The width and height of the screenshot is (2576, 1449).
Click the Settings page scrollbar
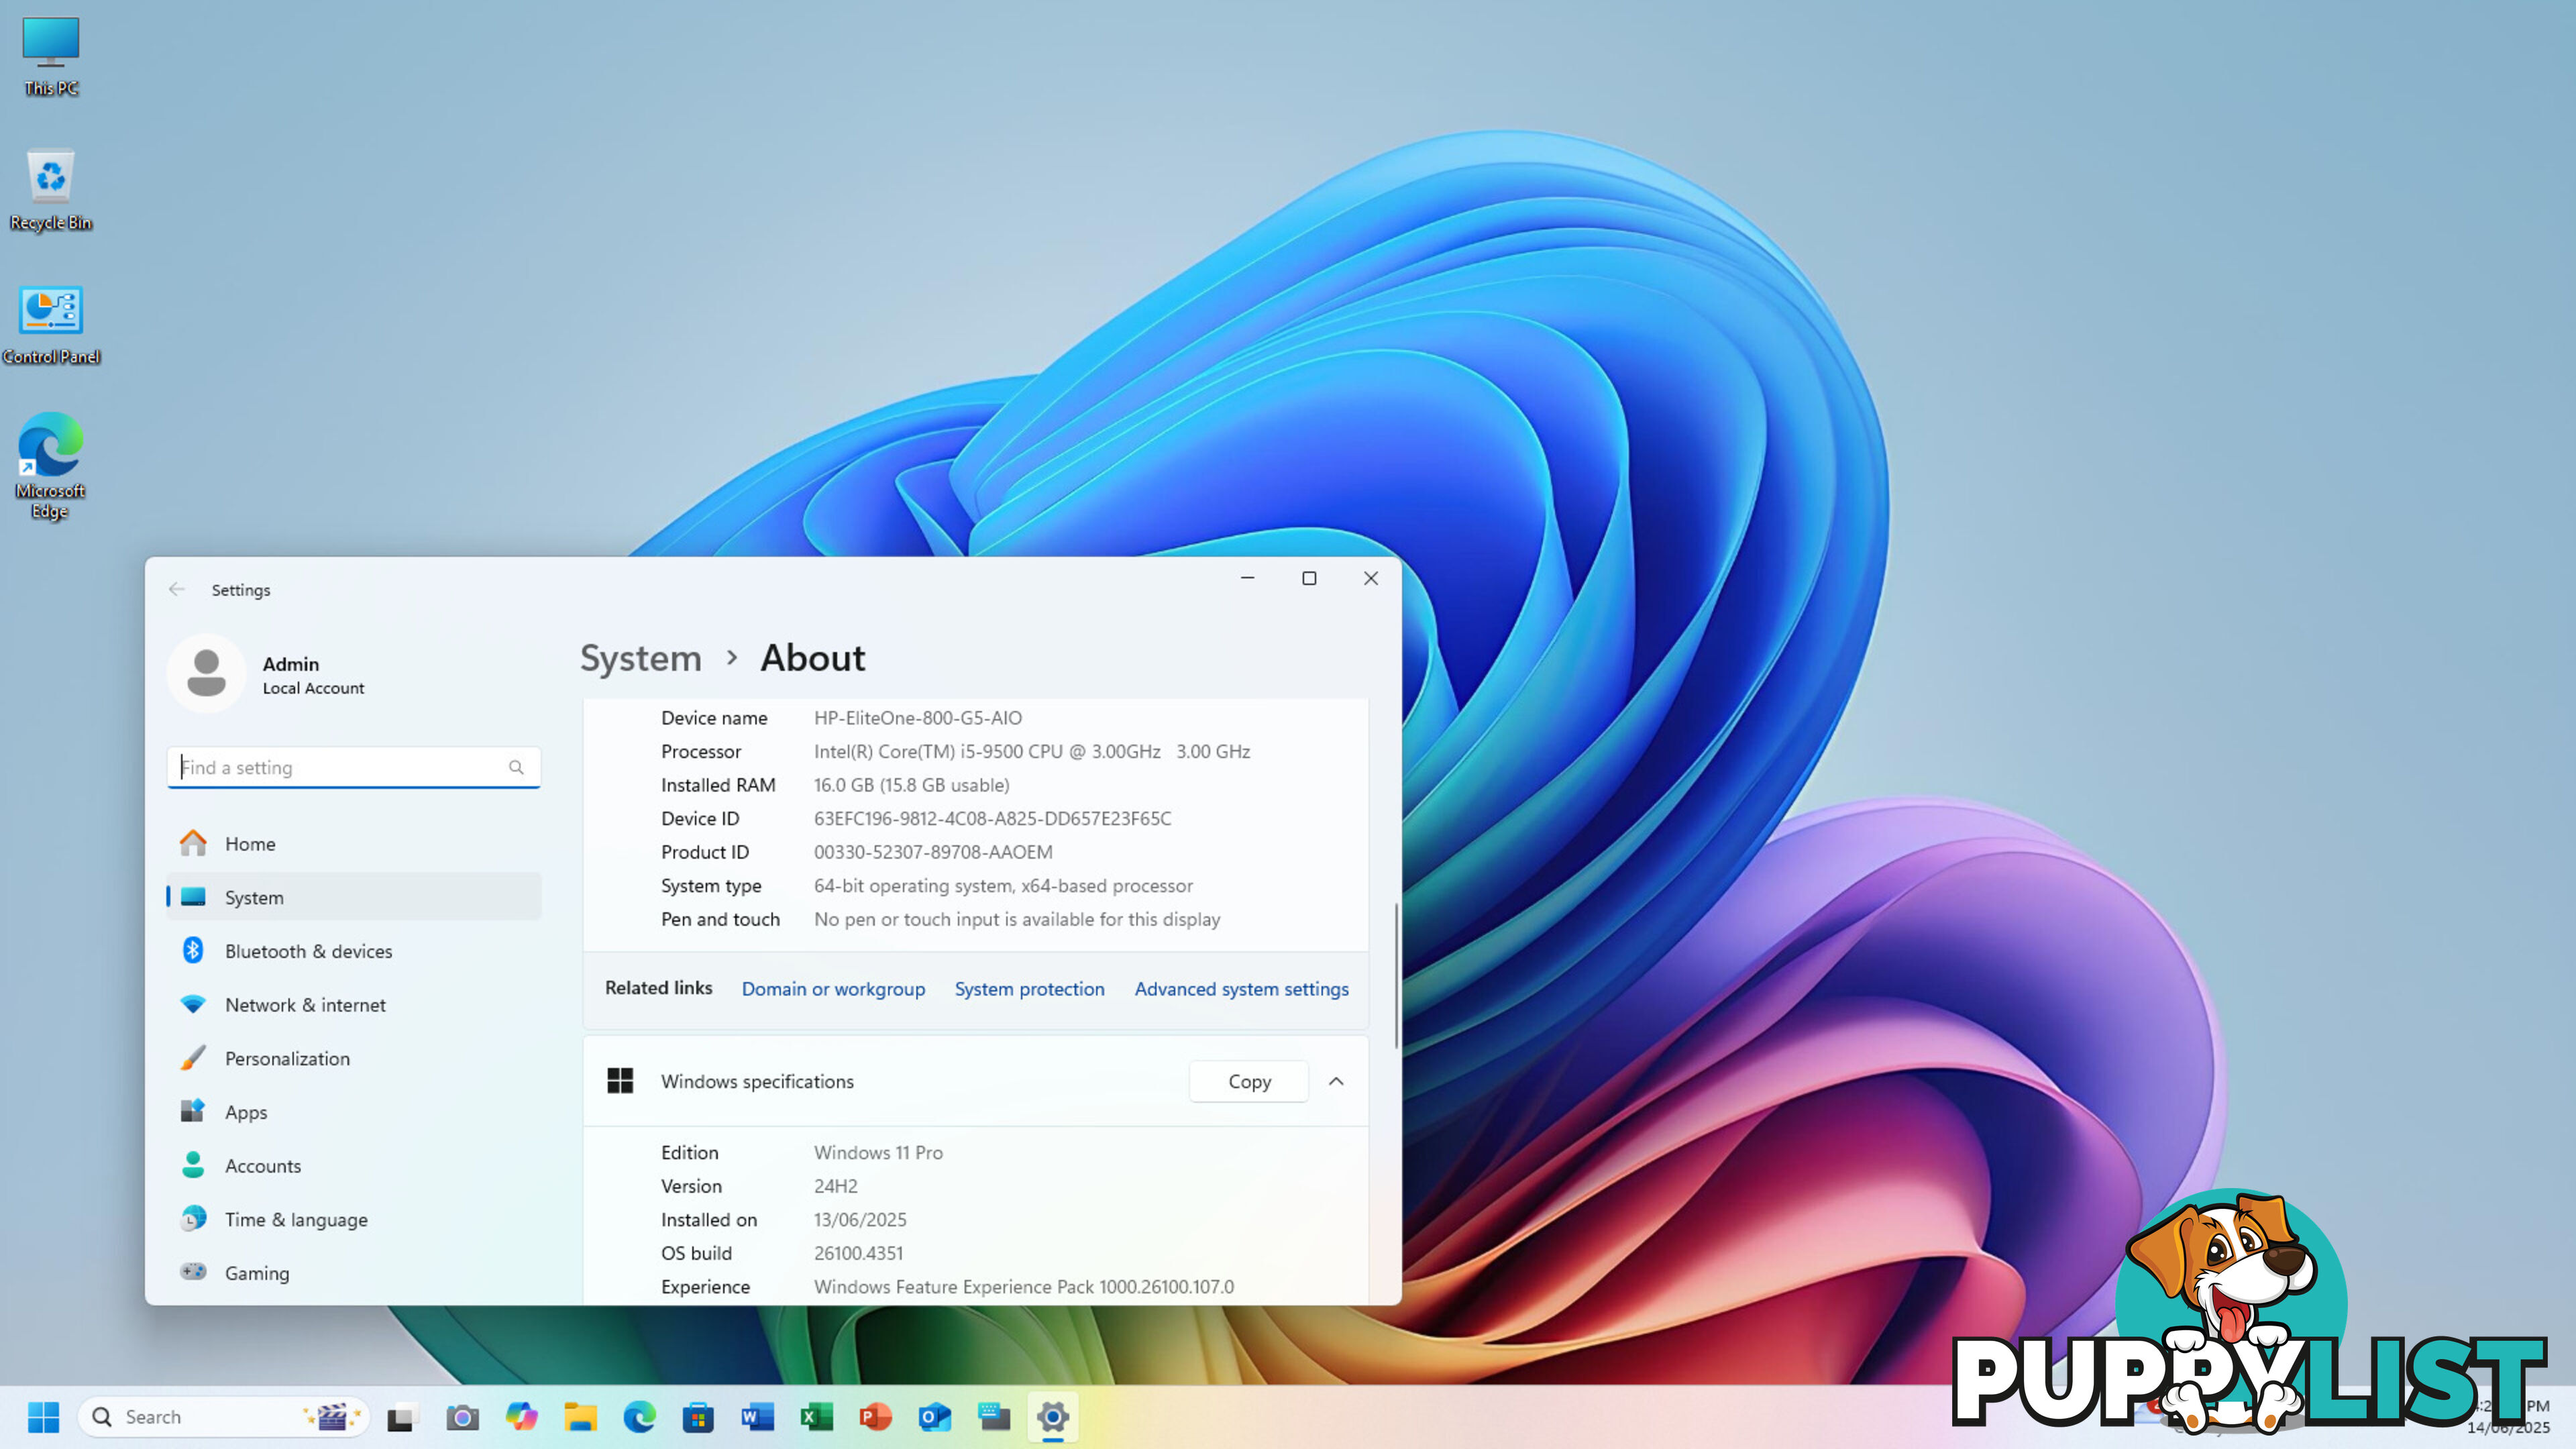(x=1396, y=977)
